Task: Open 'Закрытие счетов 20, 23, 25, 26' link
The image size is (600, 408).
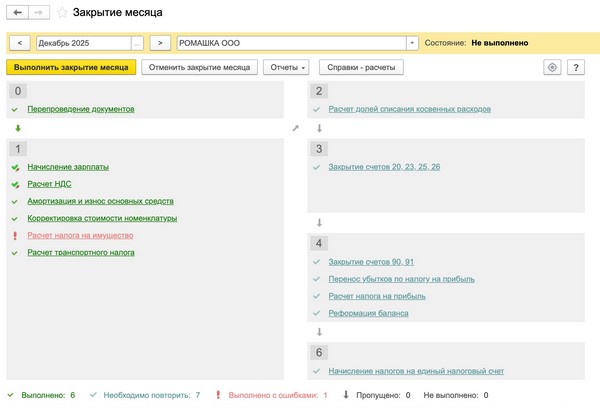Action: 384,167
